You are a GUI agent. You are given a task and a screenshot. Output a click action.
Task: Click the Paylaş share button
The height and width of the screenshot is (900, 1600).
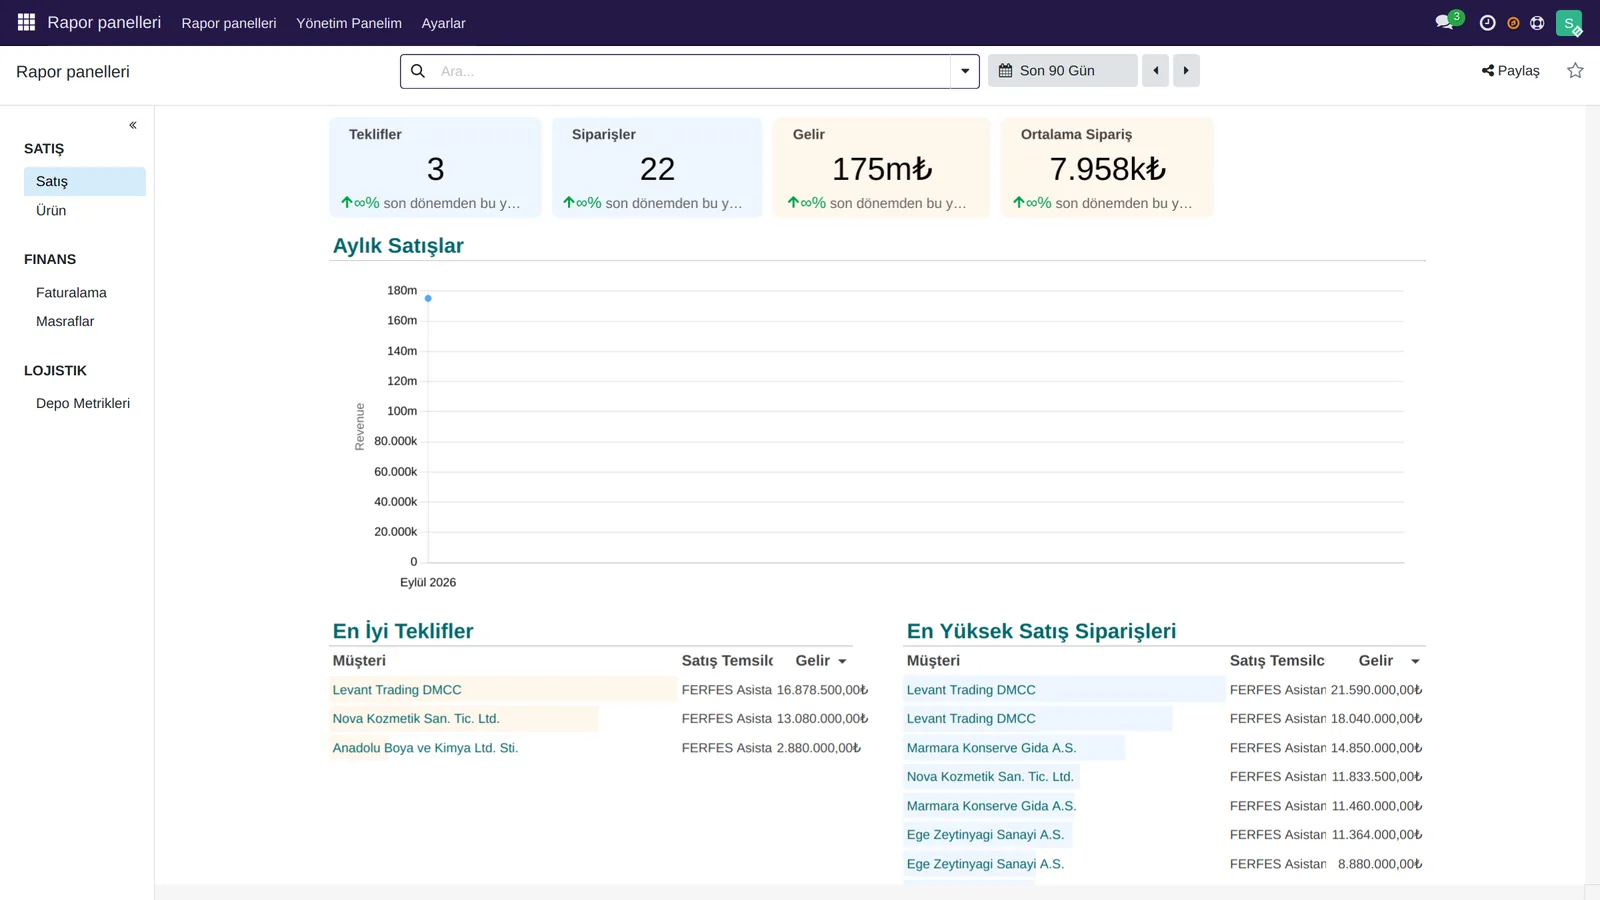click(1510, 71)
